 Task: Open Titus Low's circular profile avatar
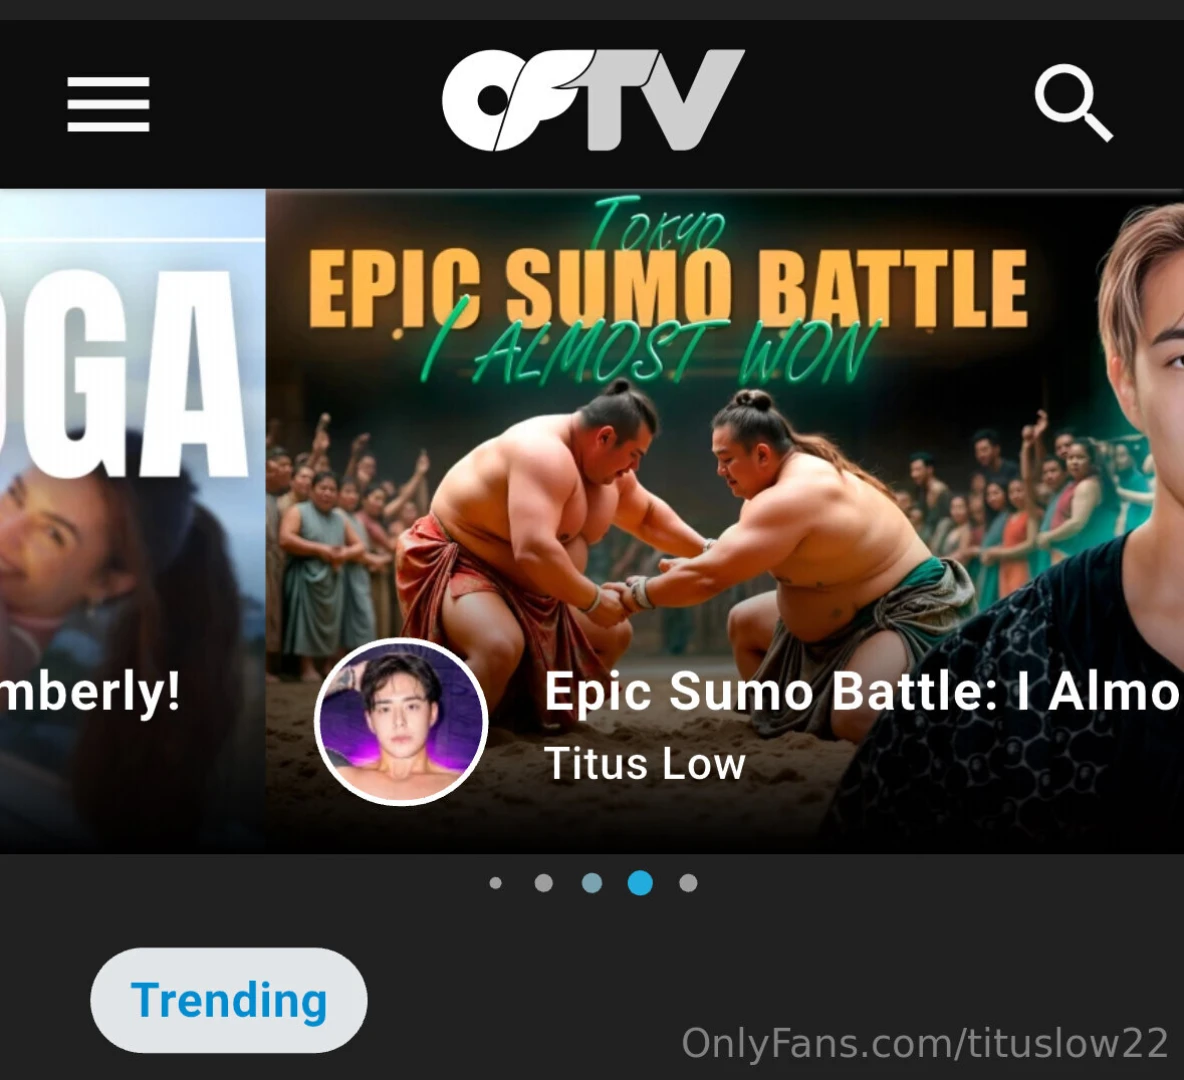[x=401, y=722]
